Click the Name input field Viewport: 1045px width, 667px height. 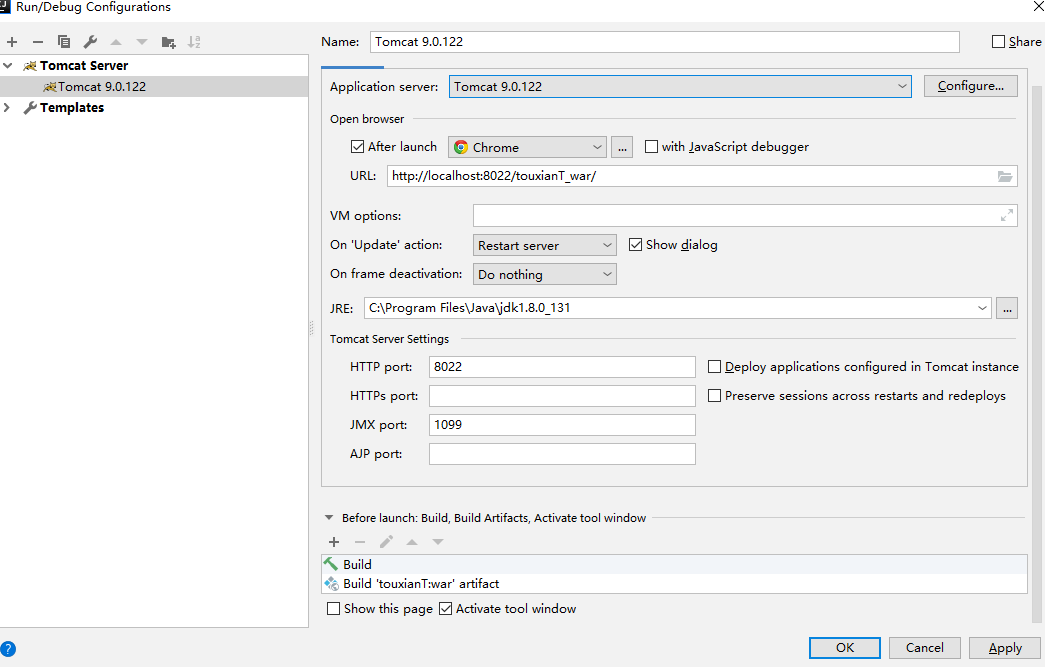[664, 41]
